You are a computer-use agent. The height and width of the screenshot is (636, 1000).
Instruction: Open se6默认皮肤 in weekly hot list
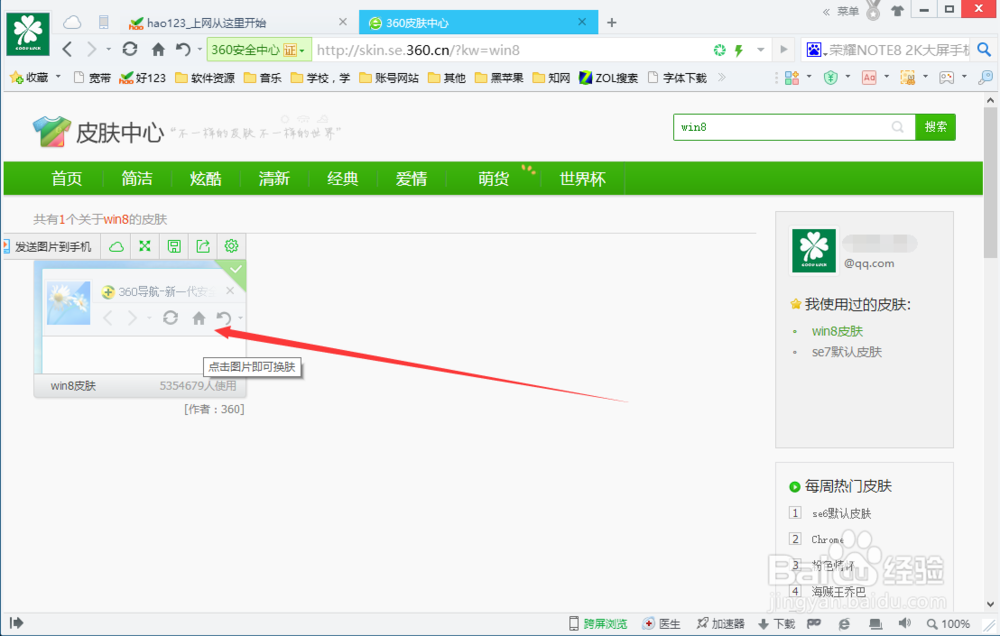tap(841, 514)
